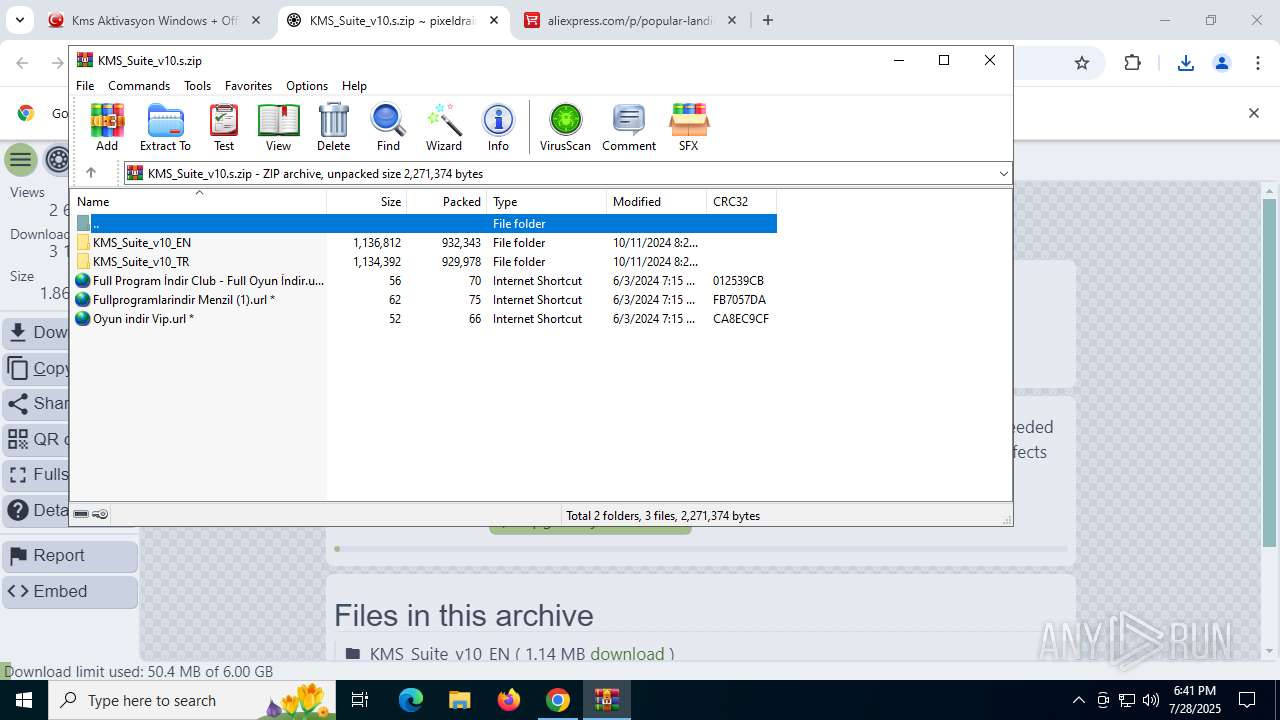Dismiss the Chrome infobar X button

1253,113
